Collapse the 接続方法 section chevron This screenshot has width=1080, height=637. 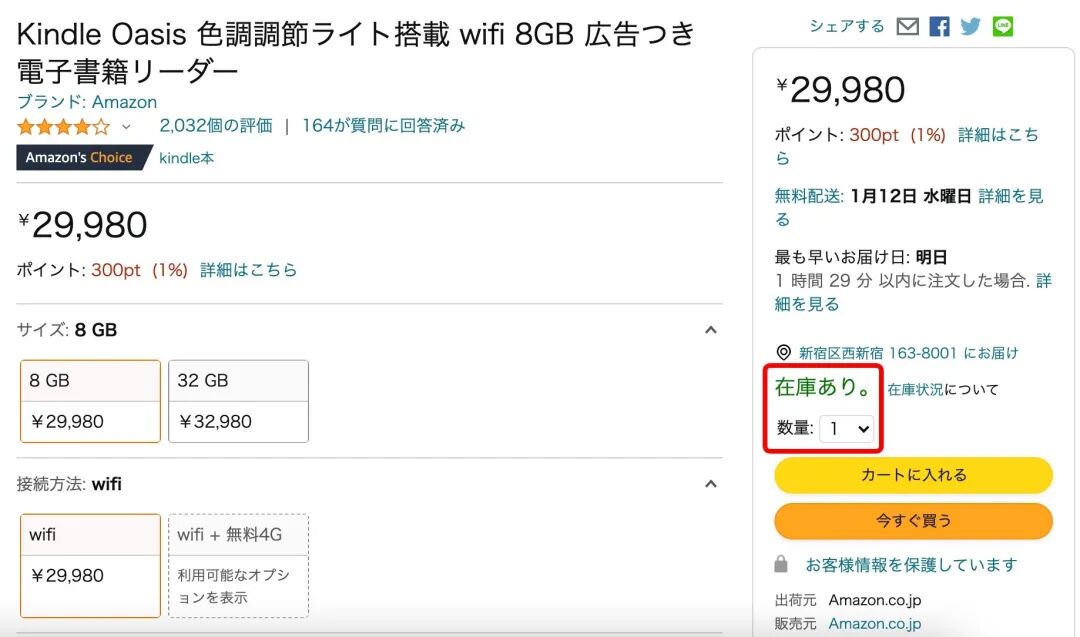point(710,484)
